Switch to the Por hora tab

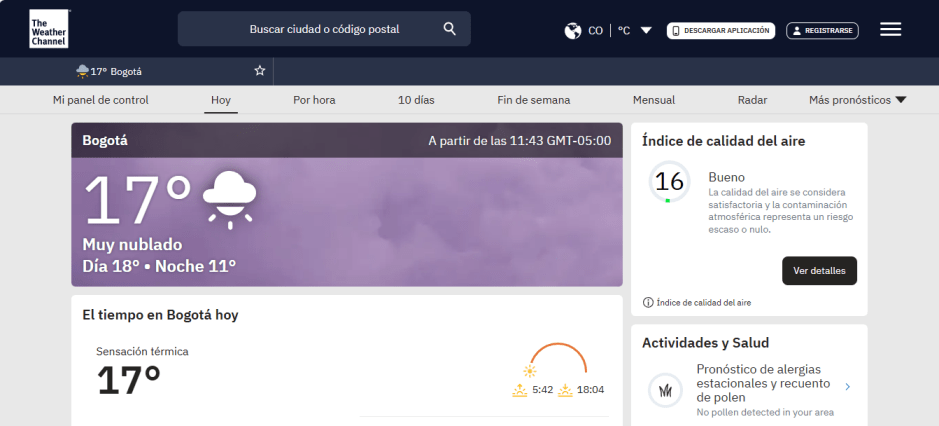pos(314,100)
